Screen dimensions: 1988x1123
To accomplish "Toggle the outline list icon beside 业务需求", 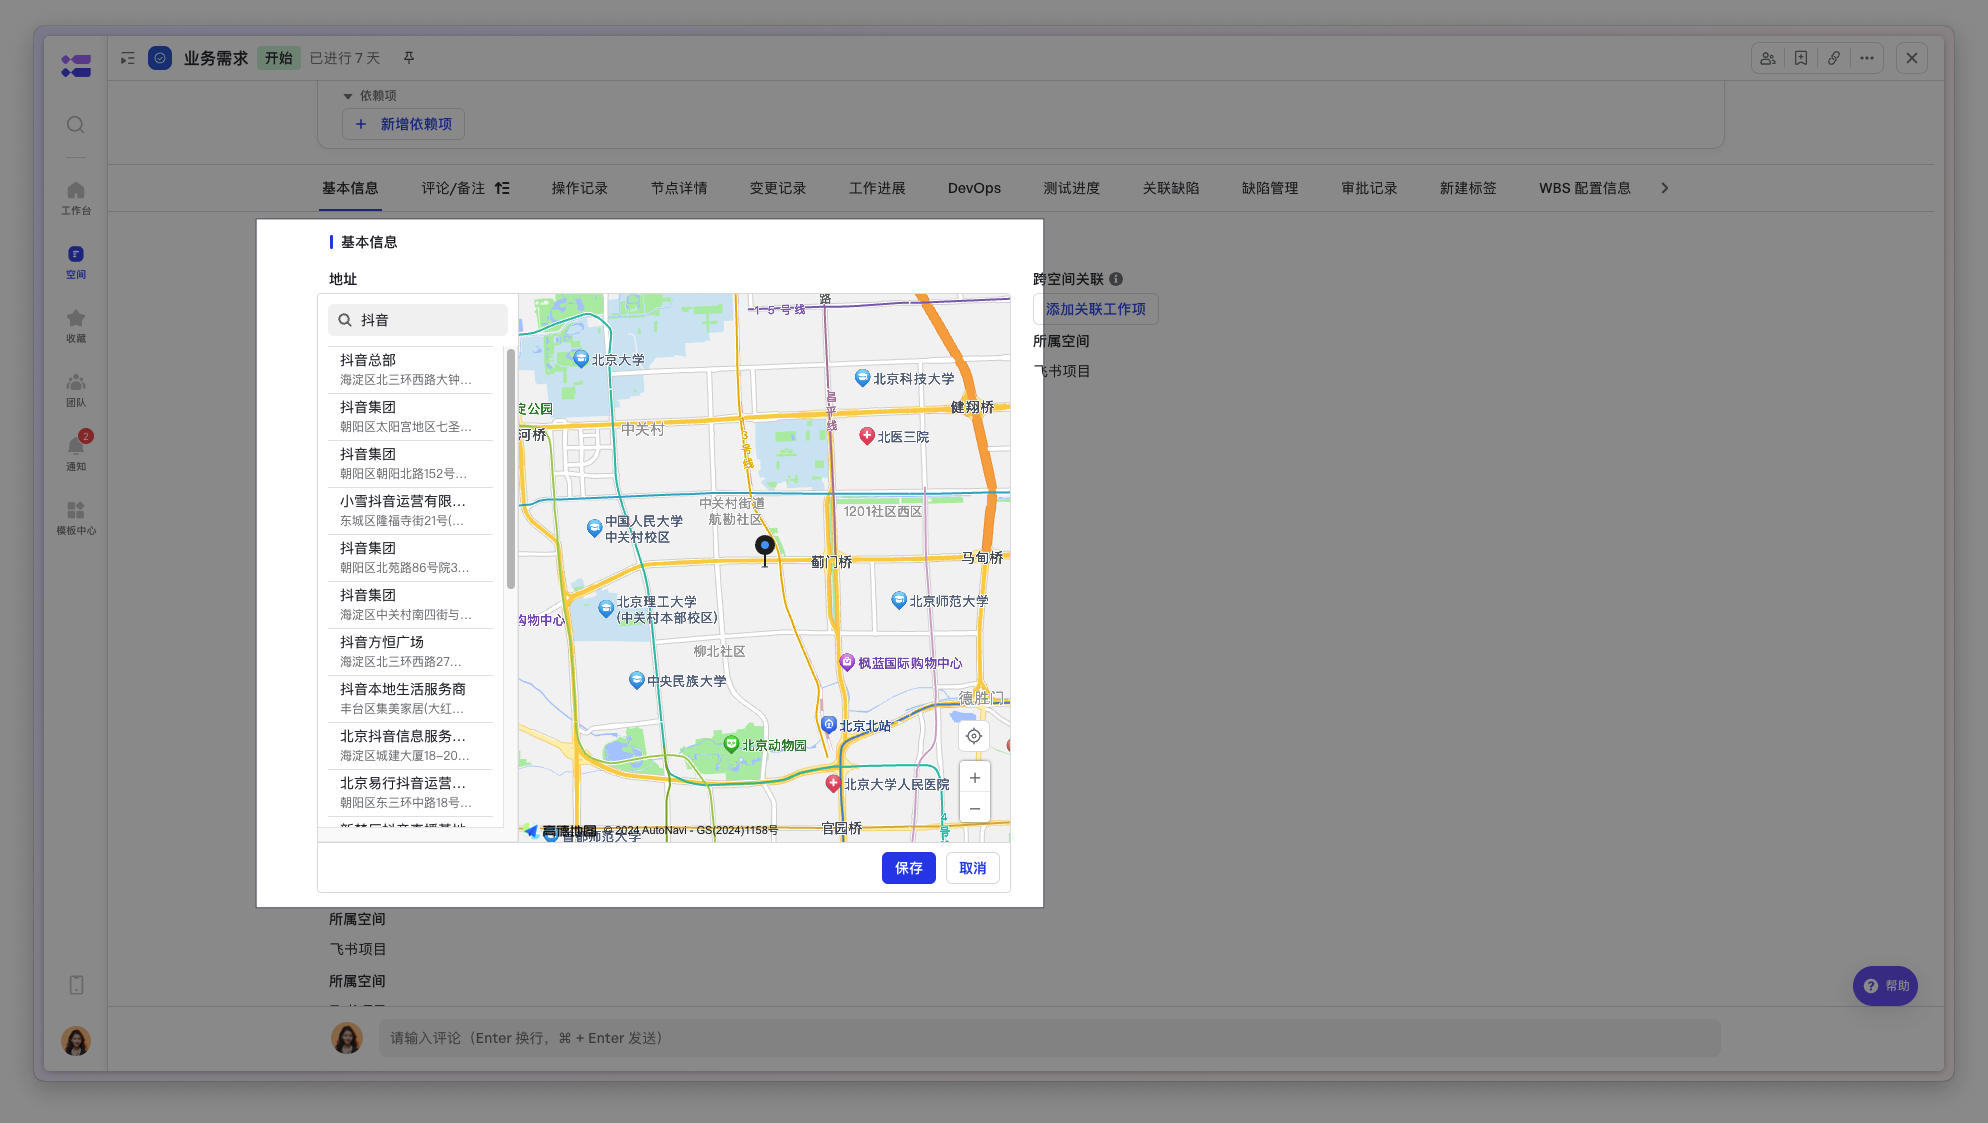I will [128, 58].
